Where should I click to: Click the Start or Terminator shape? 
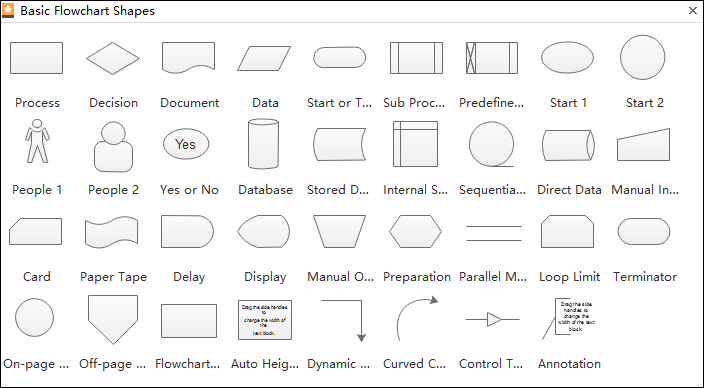pyautogui.click(x=339, y=57)
